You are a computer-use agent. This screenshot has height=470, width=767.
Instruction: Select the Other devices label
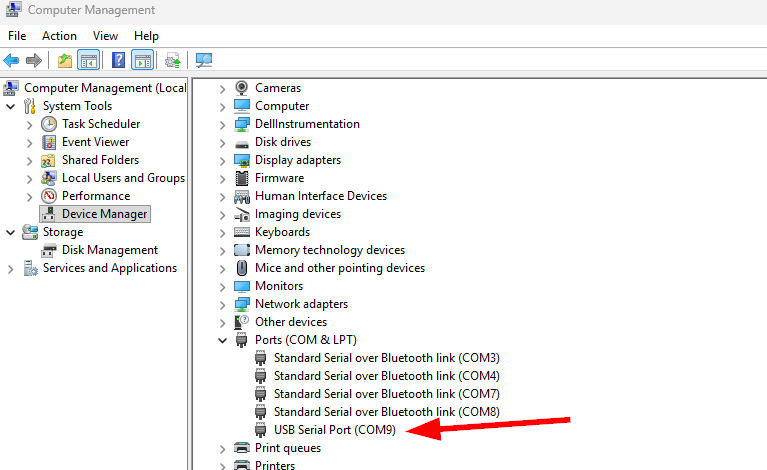[291, 322]
